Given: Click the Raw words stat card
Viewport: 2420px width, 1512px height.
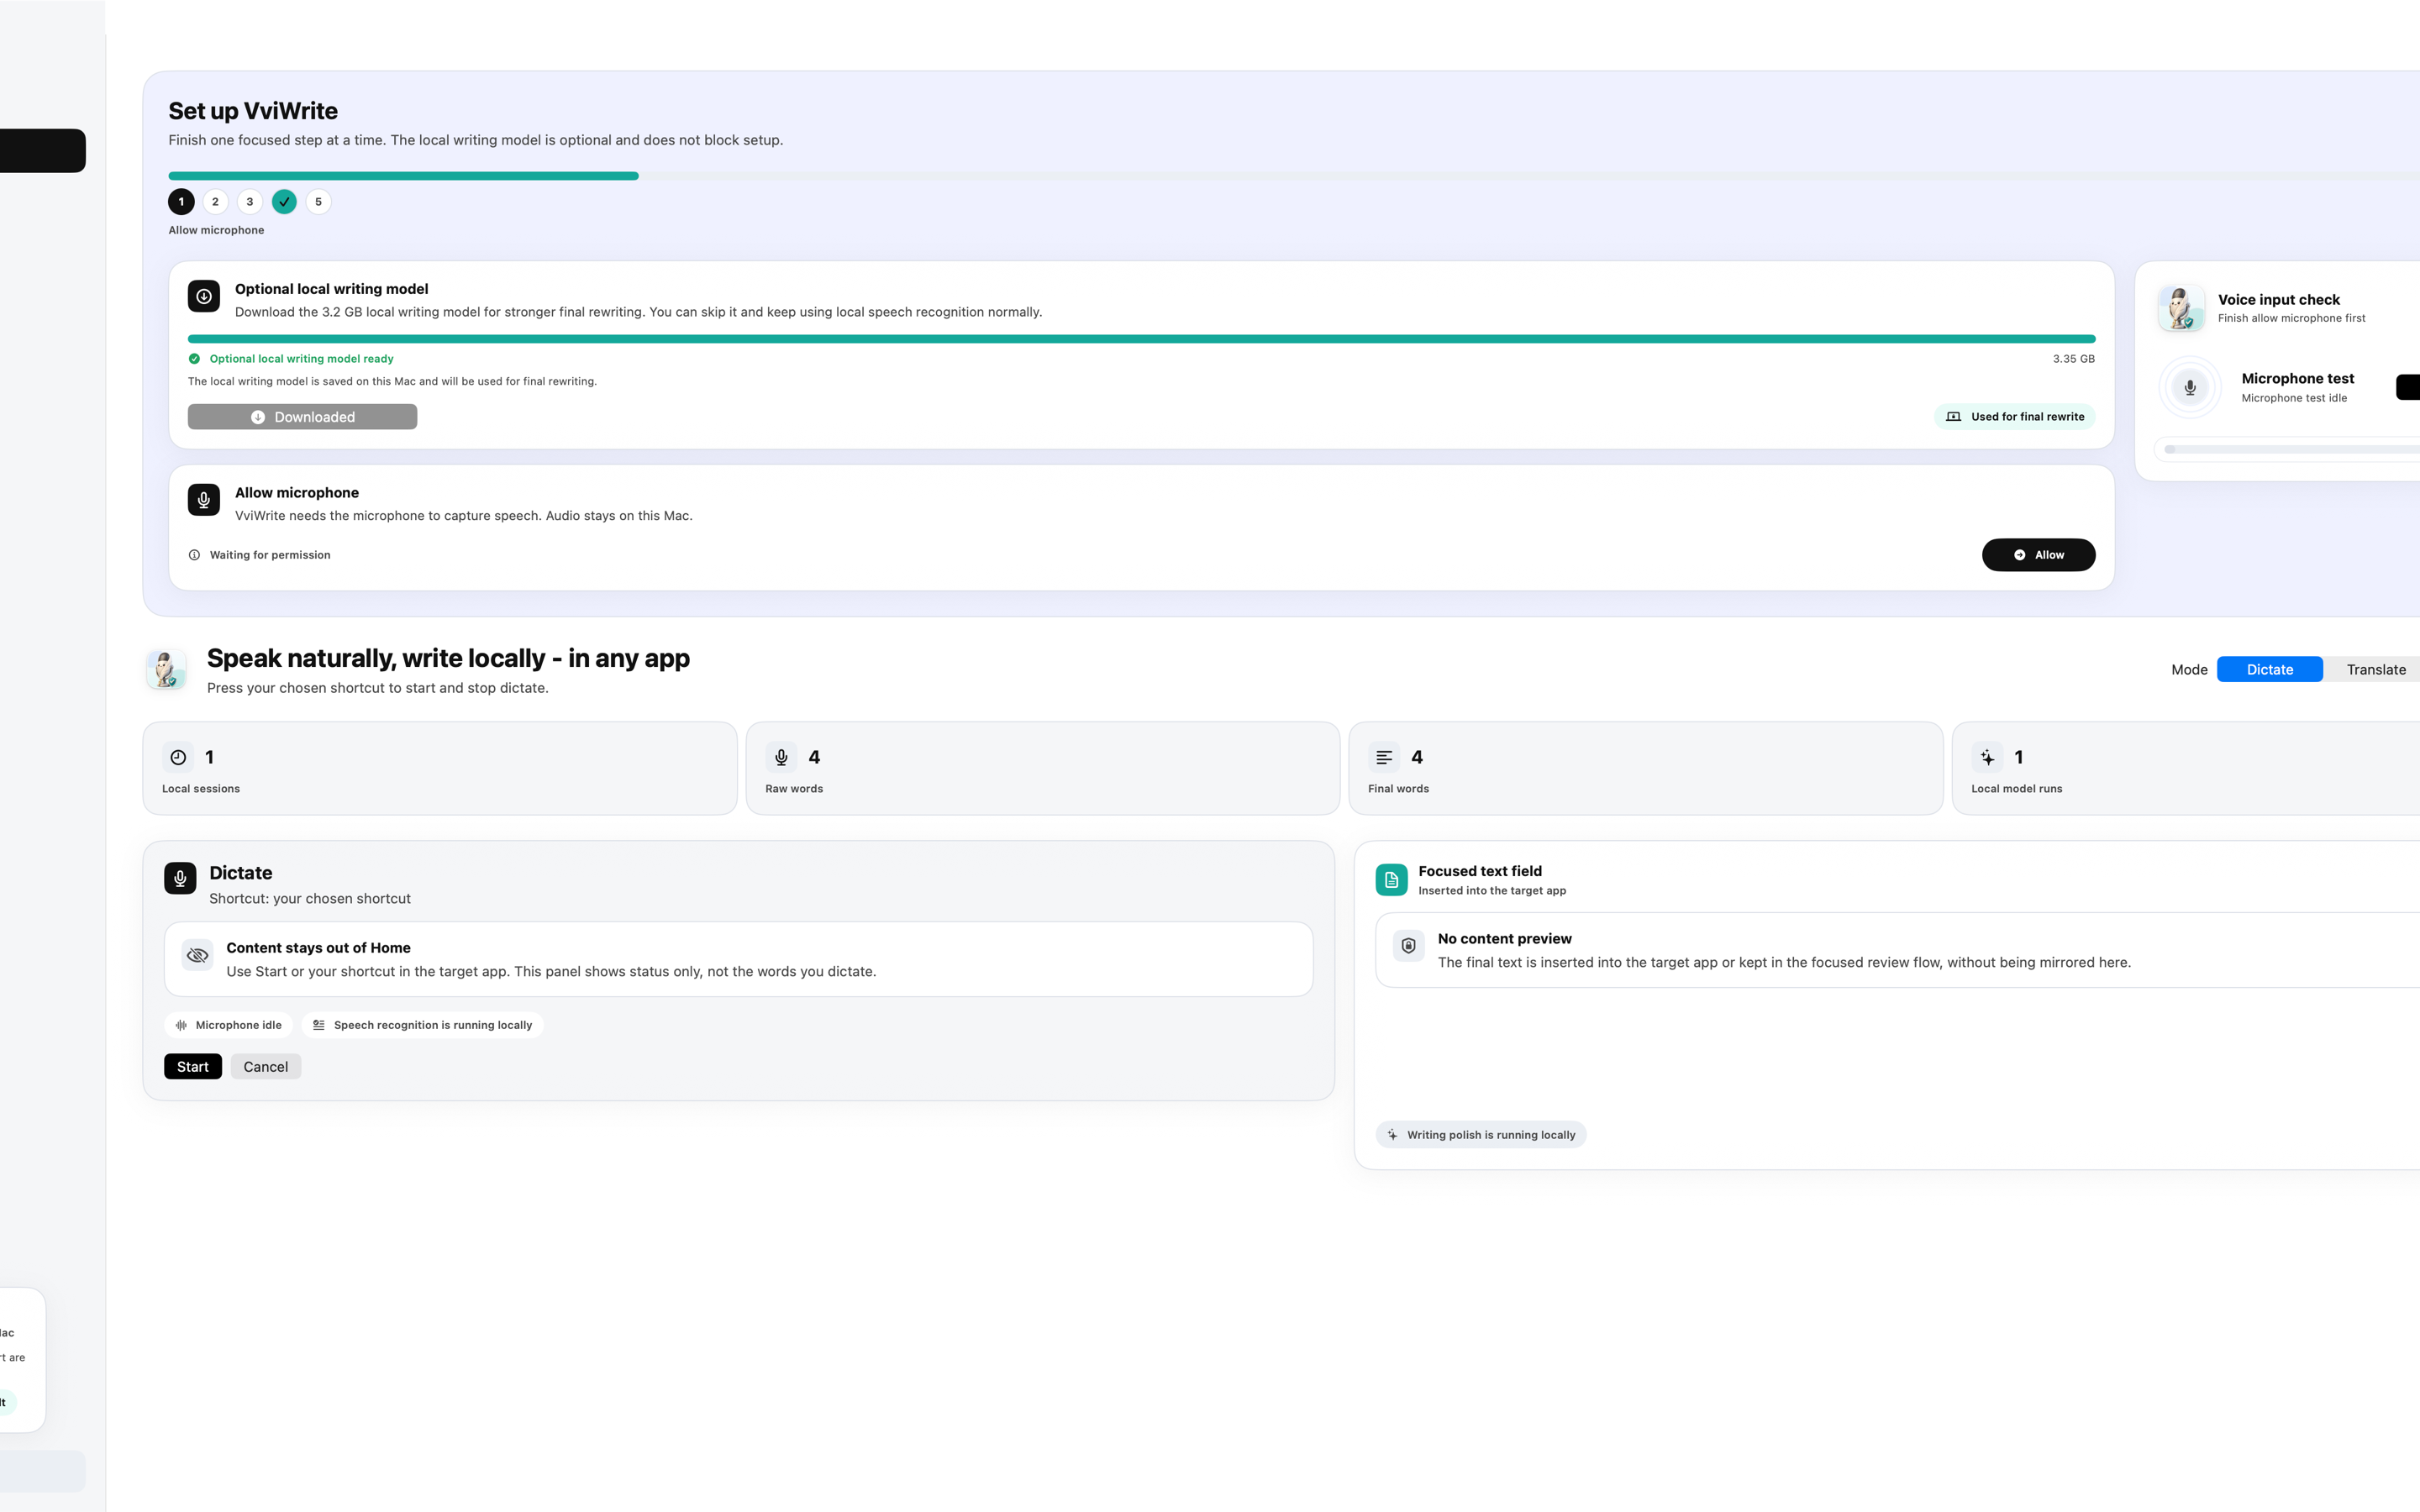Looking at the screenshot, I should tap(1043, 769).
